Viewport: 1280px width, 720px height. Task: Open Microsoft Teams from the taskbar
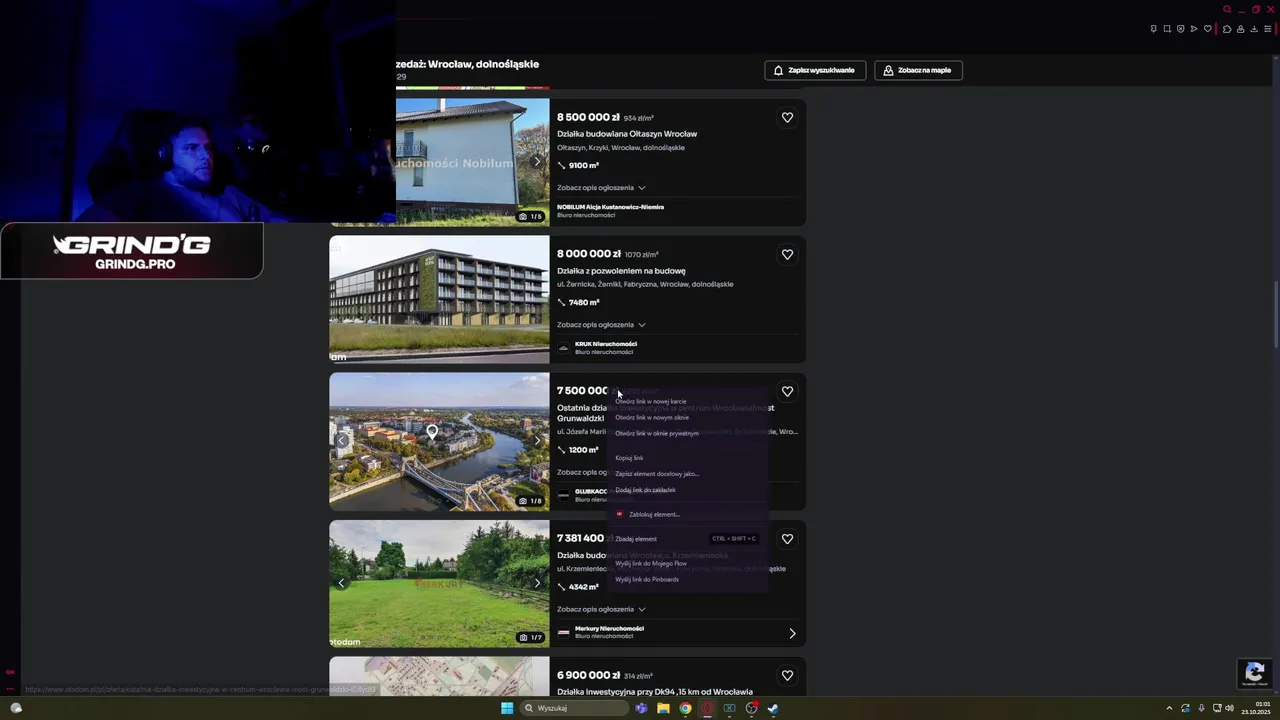(x=641, y=708)
